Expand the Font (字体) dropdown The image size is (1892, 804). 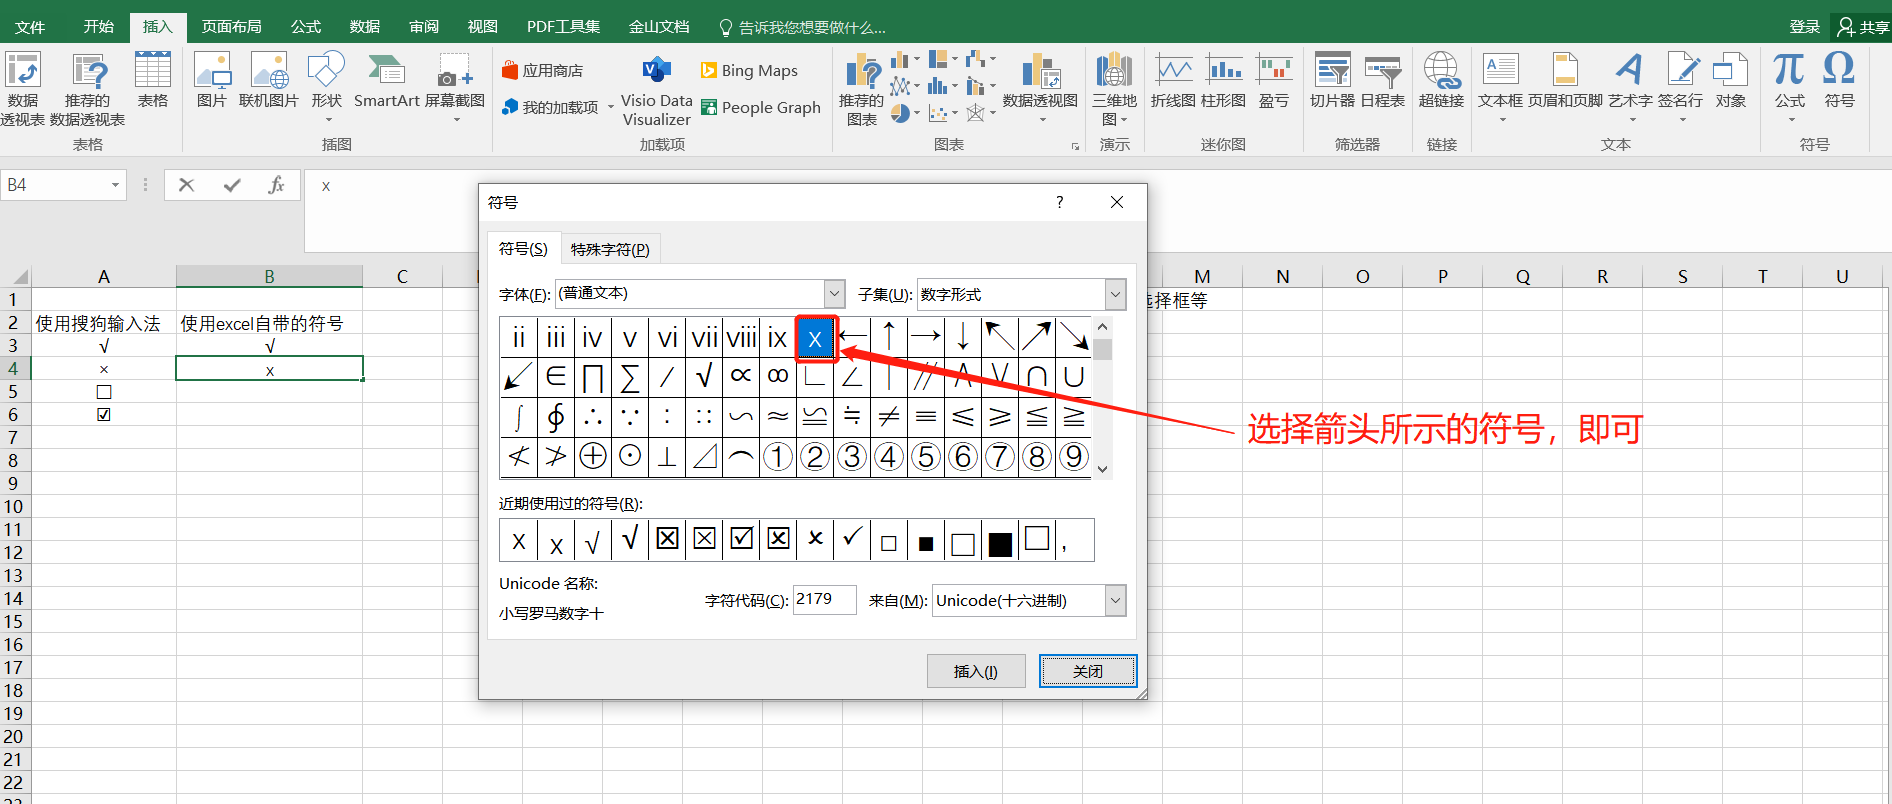(834, 294)
